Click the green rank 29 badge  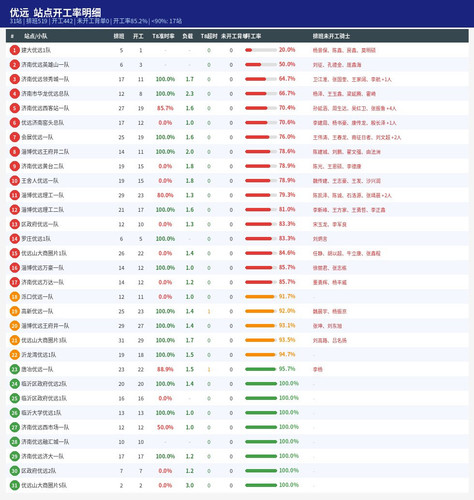pyautogui.click(x=14, y=456)
